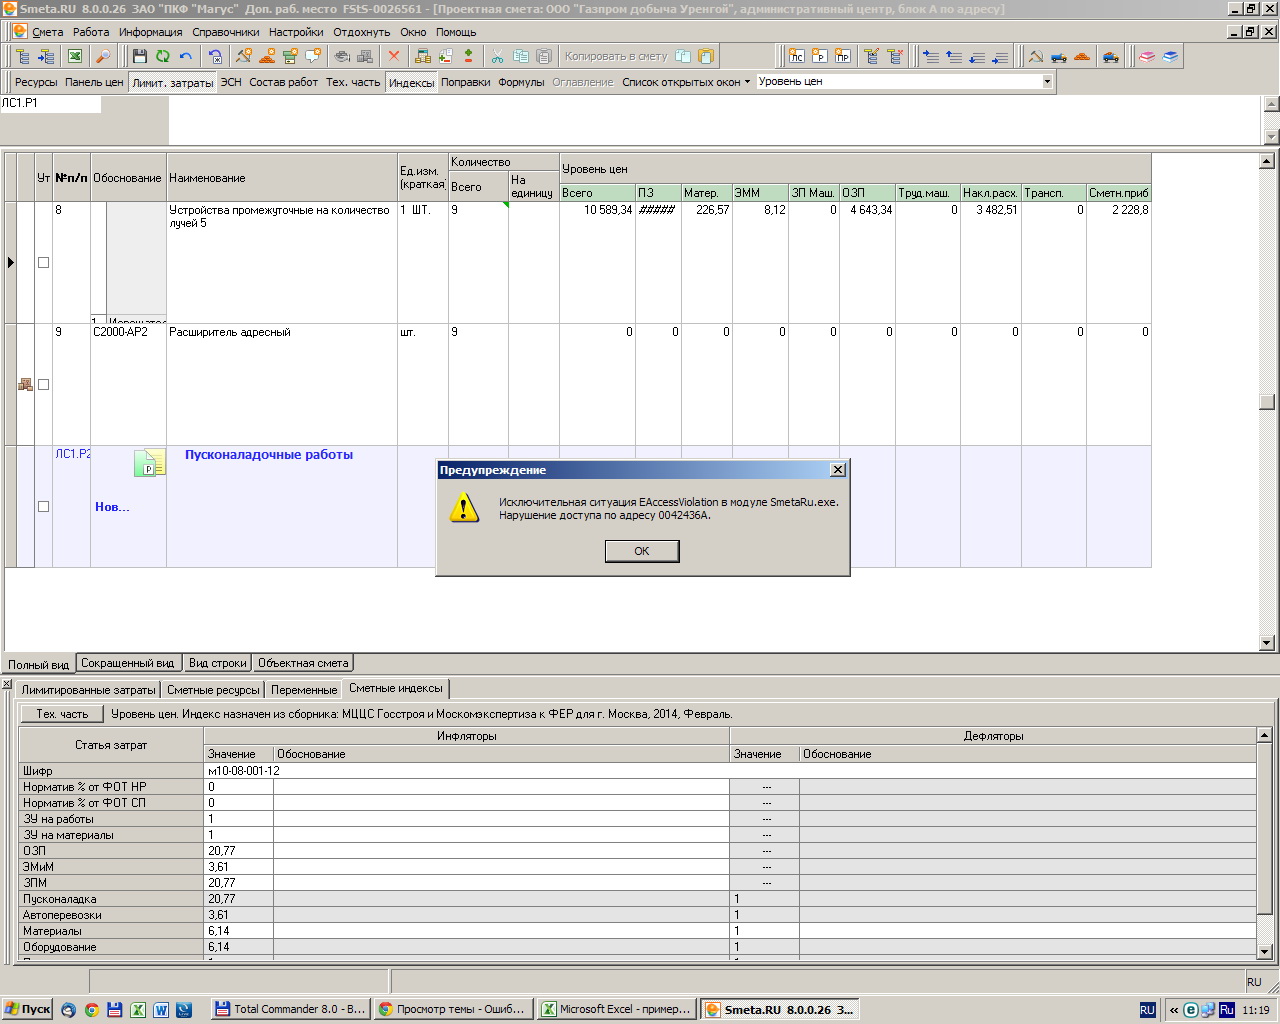Click the magnifier search icon
Screen dimensions: 1280x1024
pyautogui.click(x=103, y=57)
